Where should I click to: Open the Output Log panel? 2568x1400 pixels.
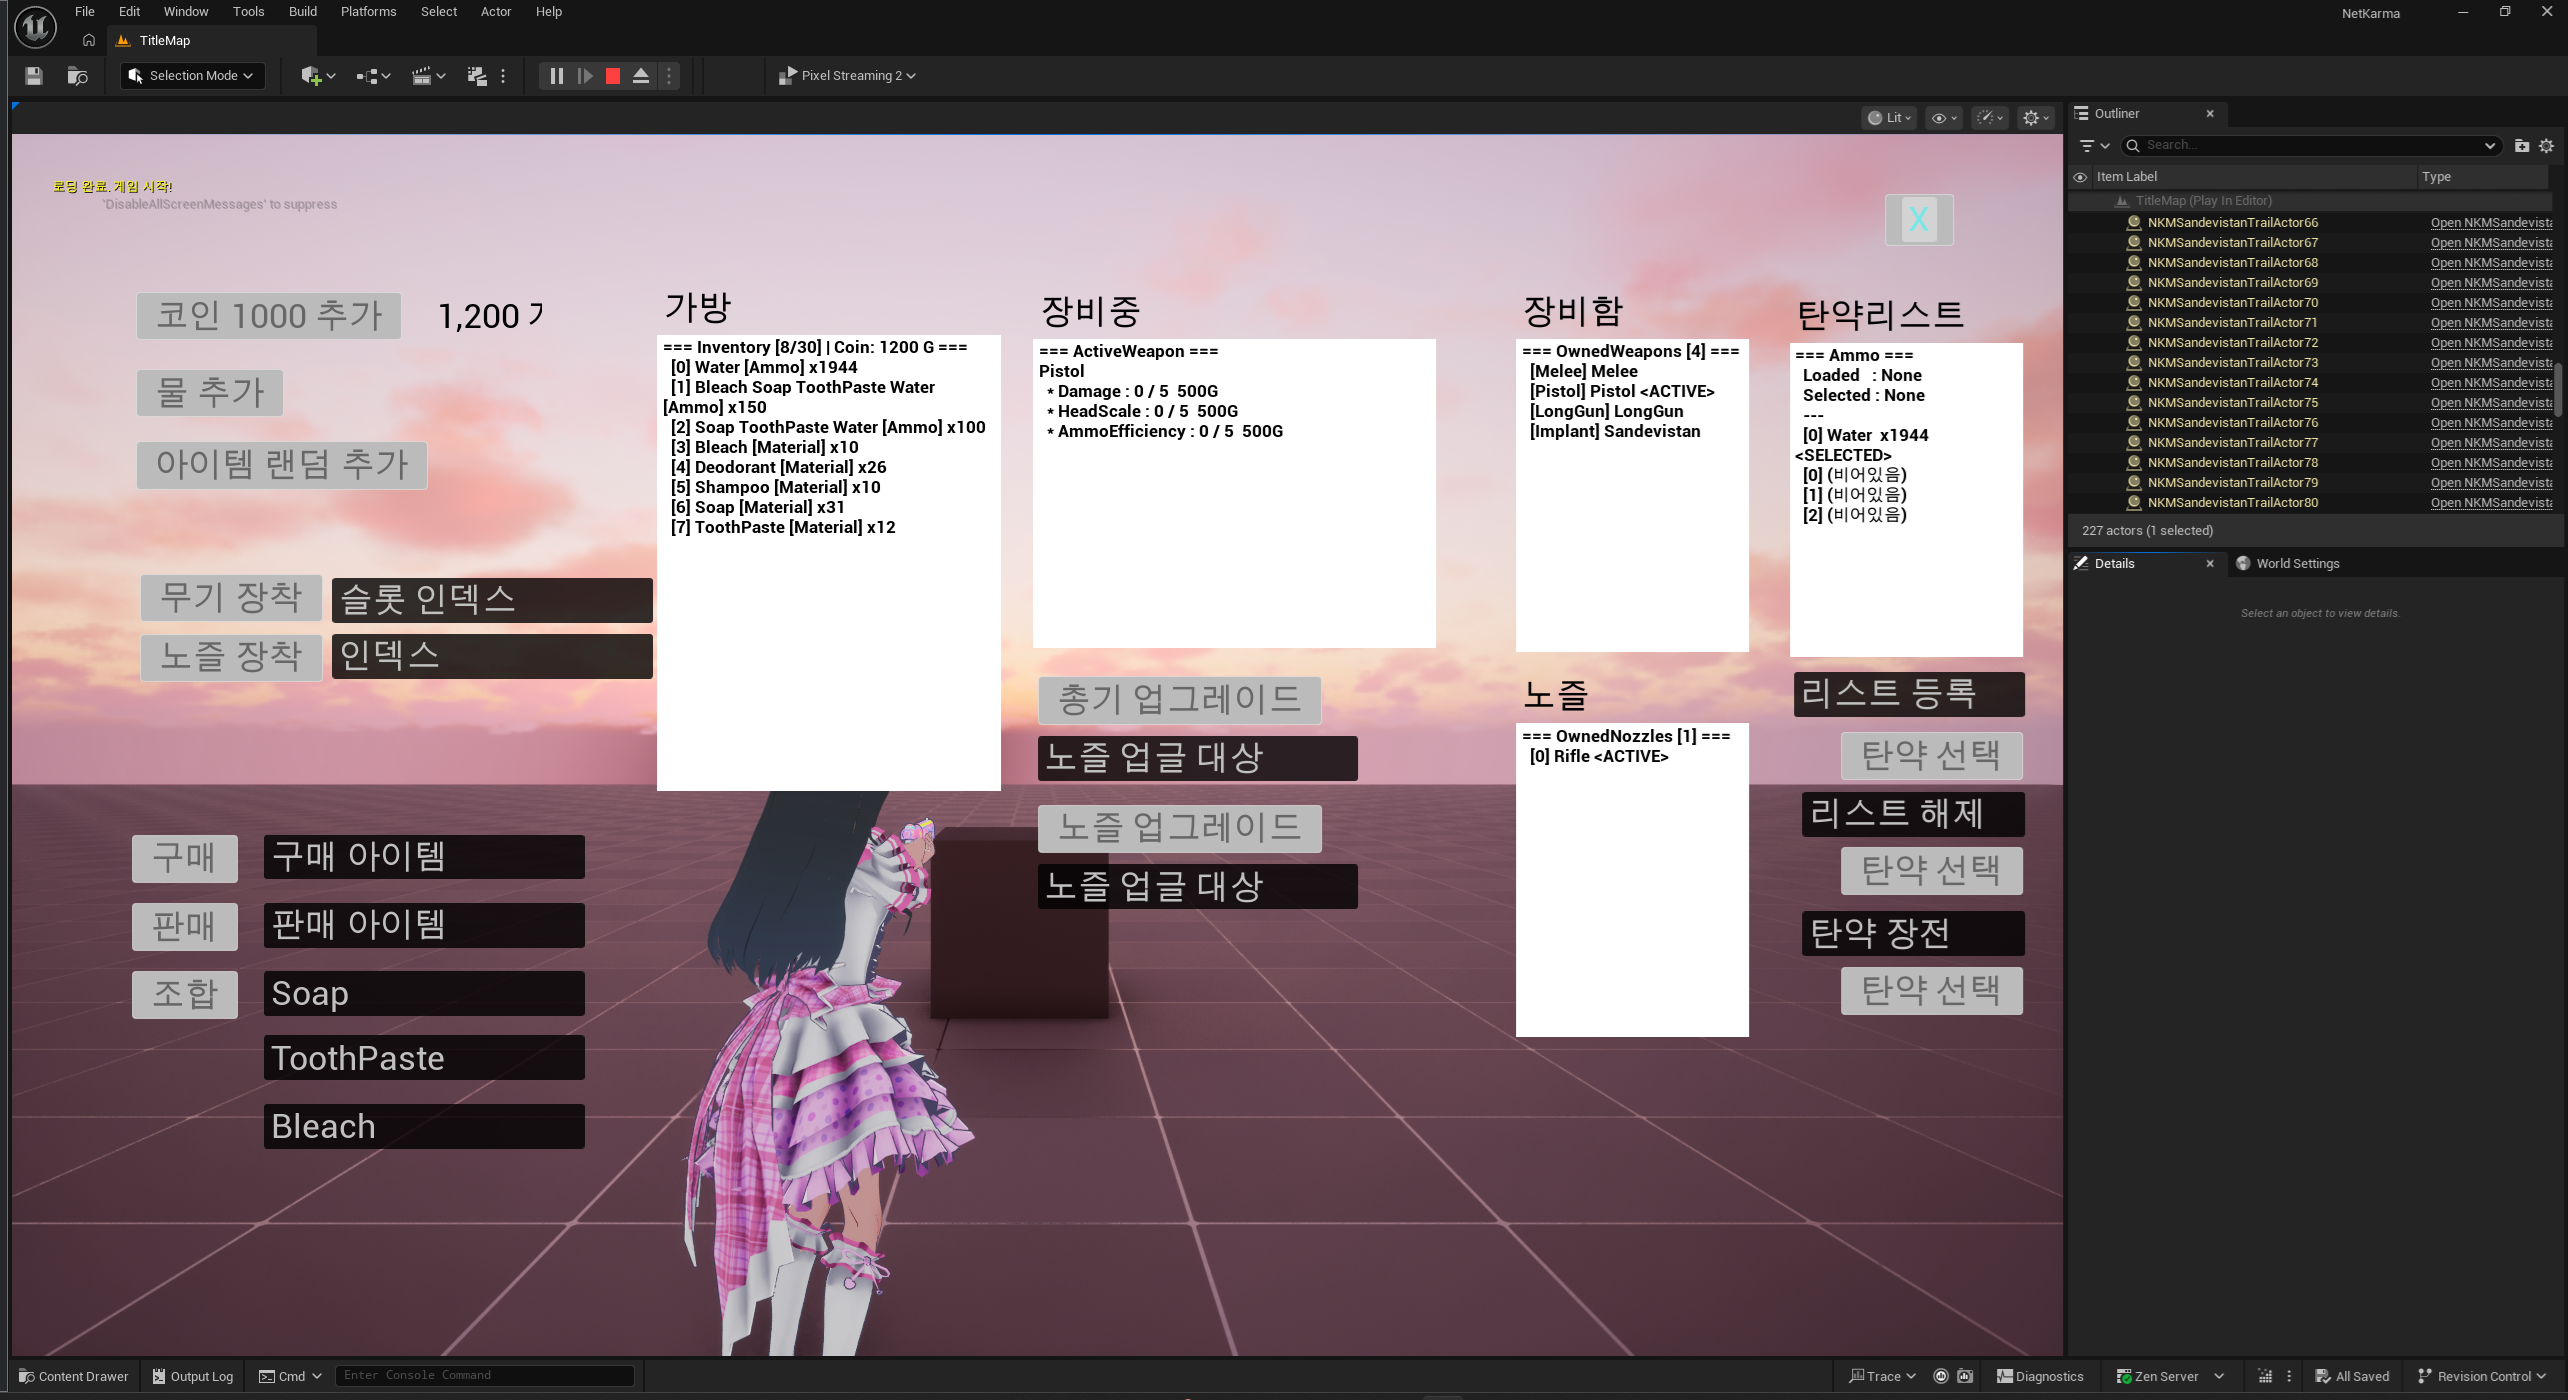click(x=193, y=1376)
